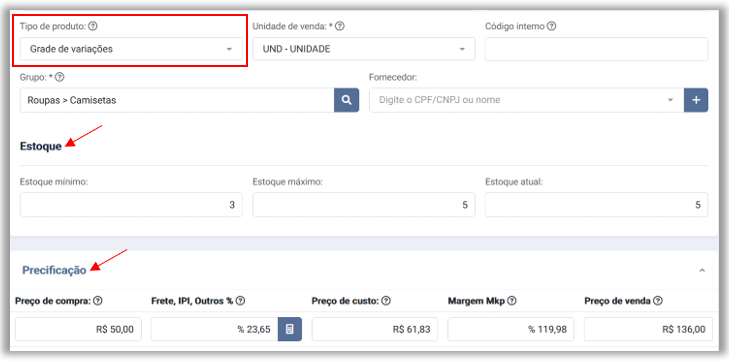Click the Grupo search magnifier icon
This screenshot has width=729, height=361.
coord(346,100)
